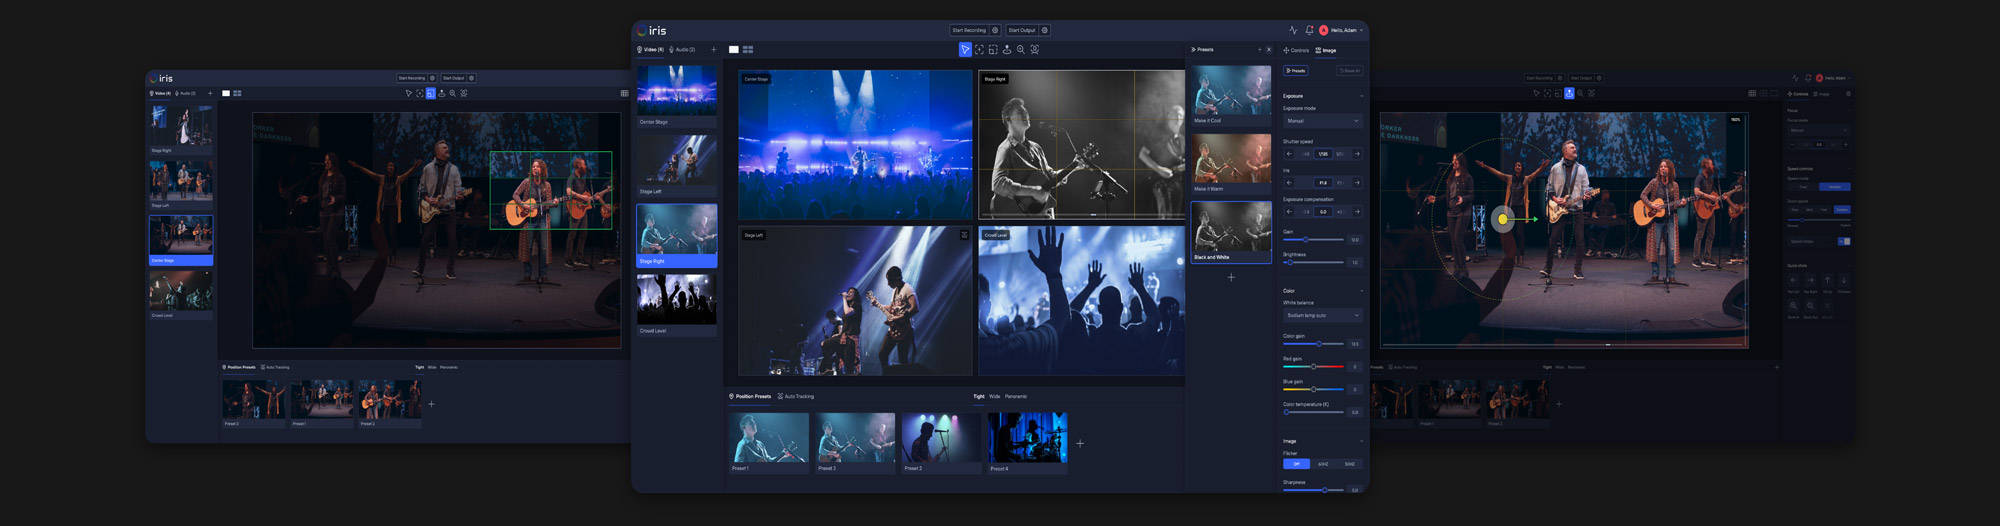Adjust the Red gain slider handle

coord(1313,366)
